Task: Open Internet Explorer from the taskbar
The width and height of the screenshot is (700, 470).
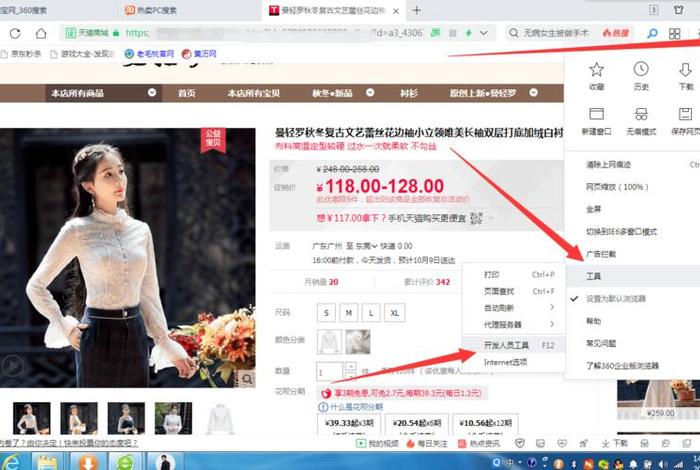Action: [11, 462]
